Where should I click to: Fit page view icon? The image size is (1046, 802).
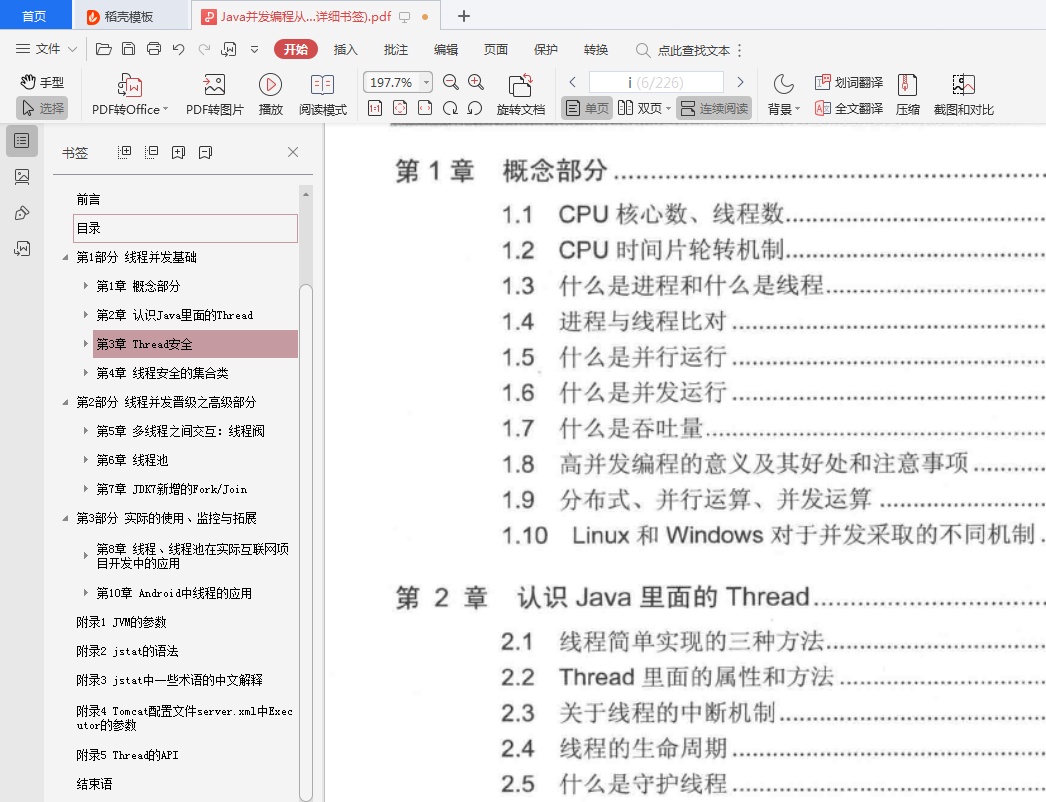(x=400, y=108)
